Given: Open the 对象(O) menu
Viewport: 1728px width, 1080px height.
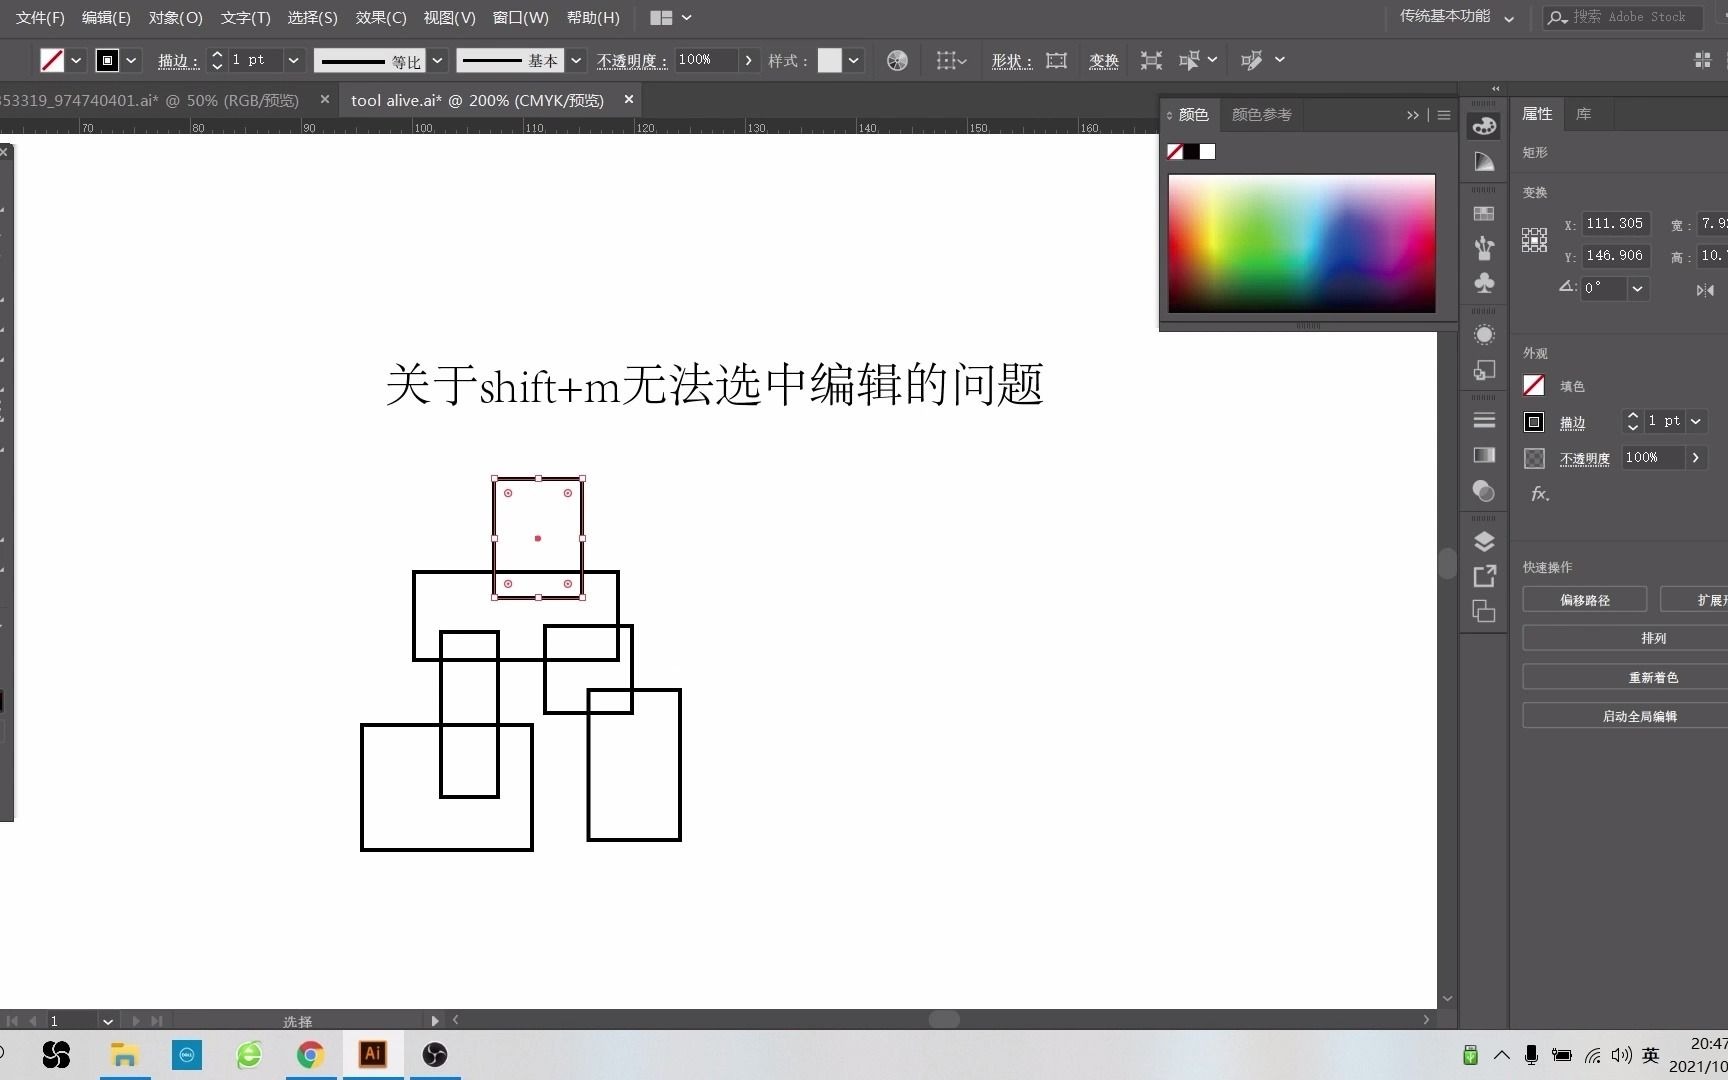Looking at the screenshot, I should [175, 18].
